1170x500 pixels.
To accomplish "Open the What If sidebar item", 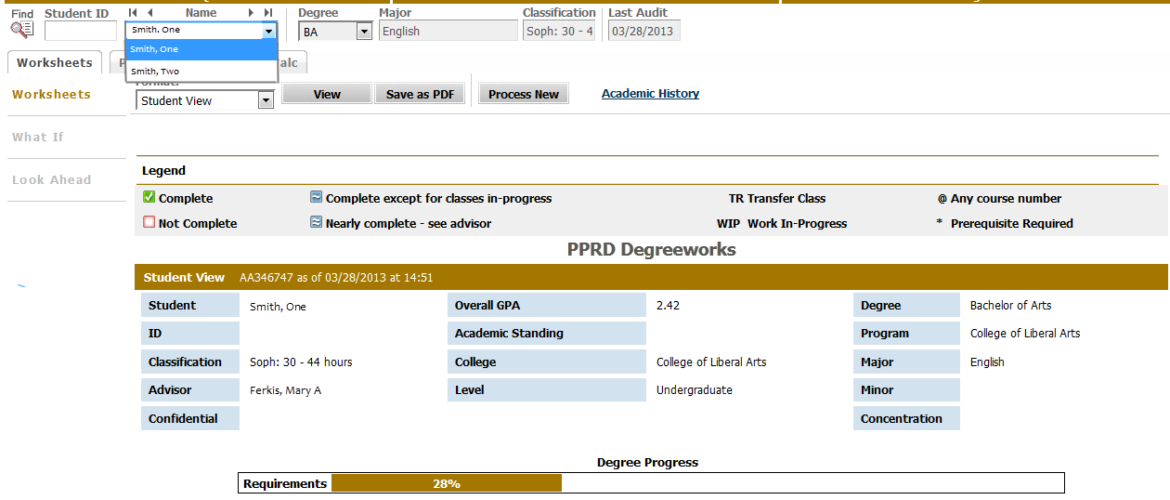I will tap(38, 137).
